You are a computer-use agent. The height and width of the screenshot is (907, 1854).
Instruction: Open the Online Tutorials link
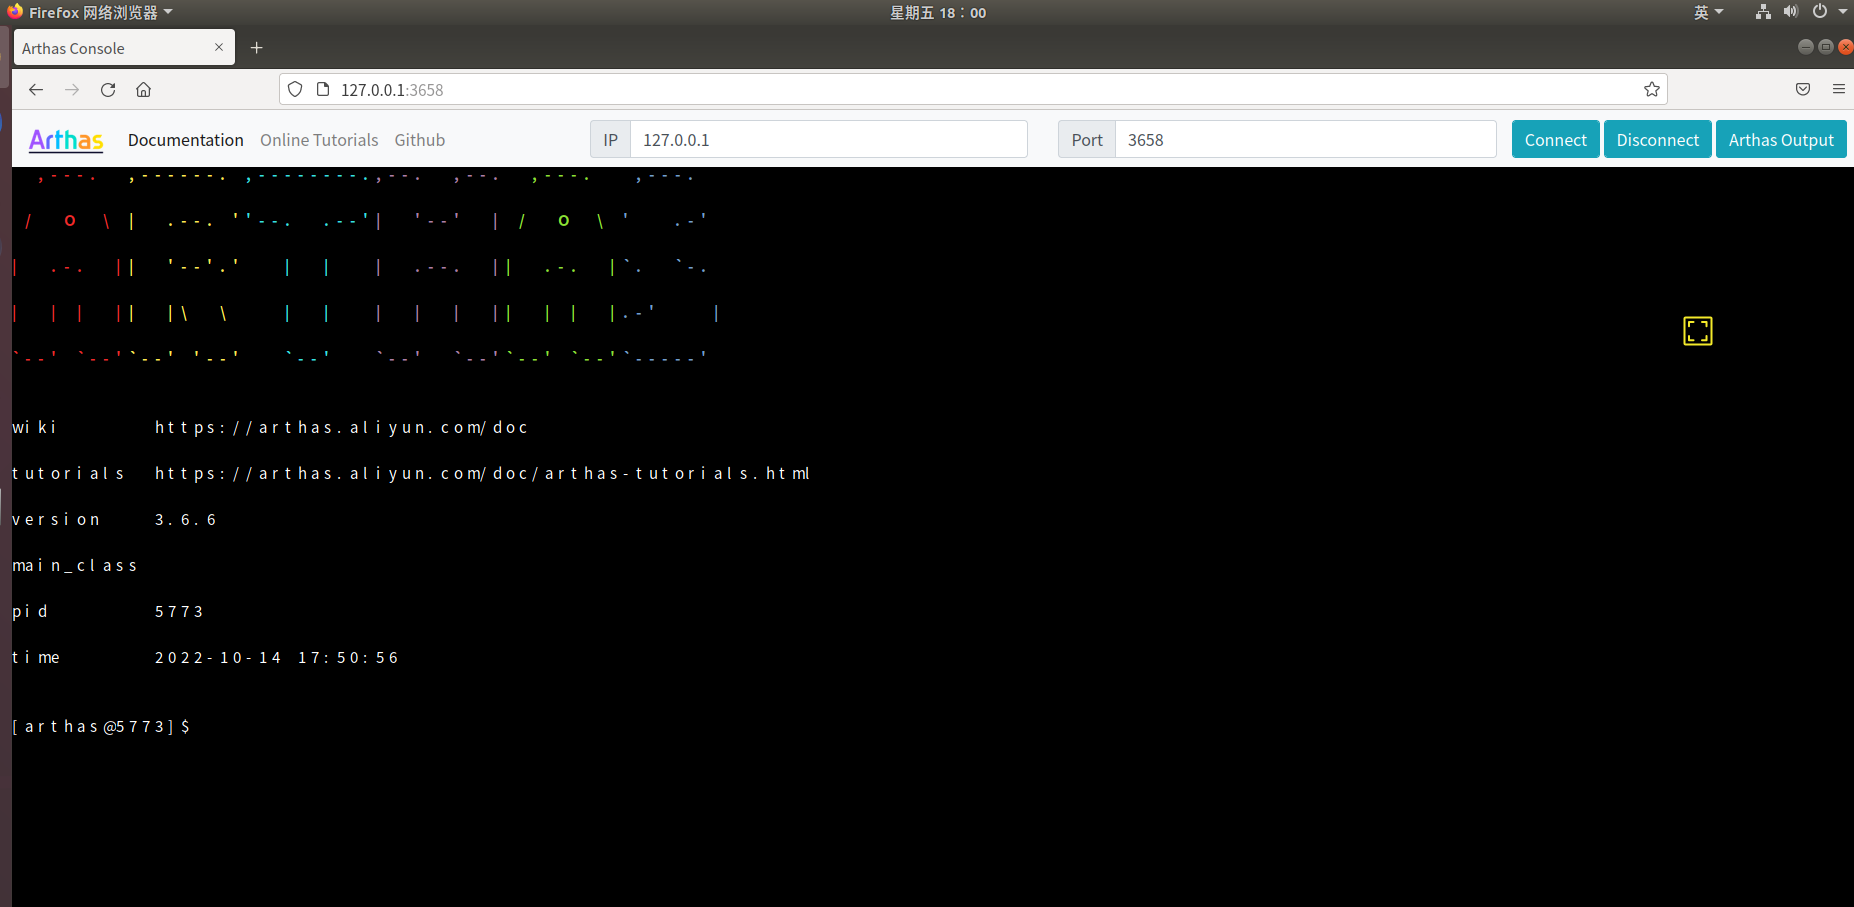319,140
